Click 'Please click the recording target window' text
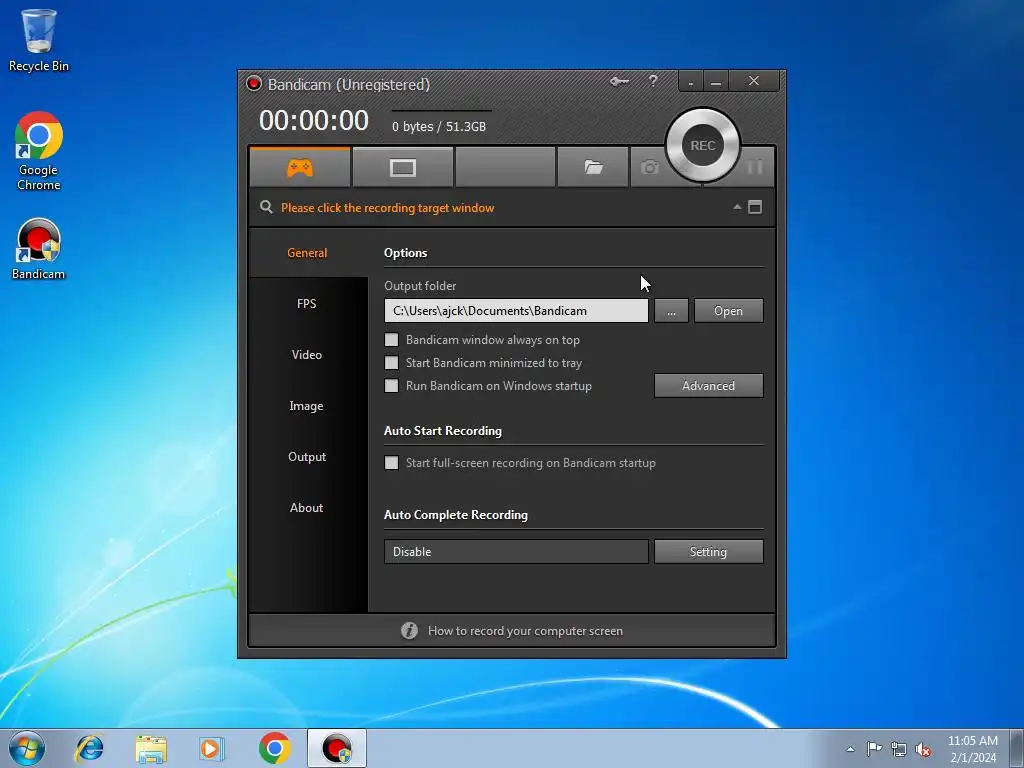1024x768 pixels. (387, 208)
